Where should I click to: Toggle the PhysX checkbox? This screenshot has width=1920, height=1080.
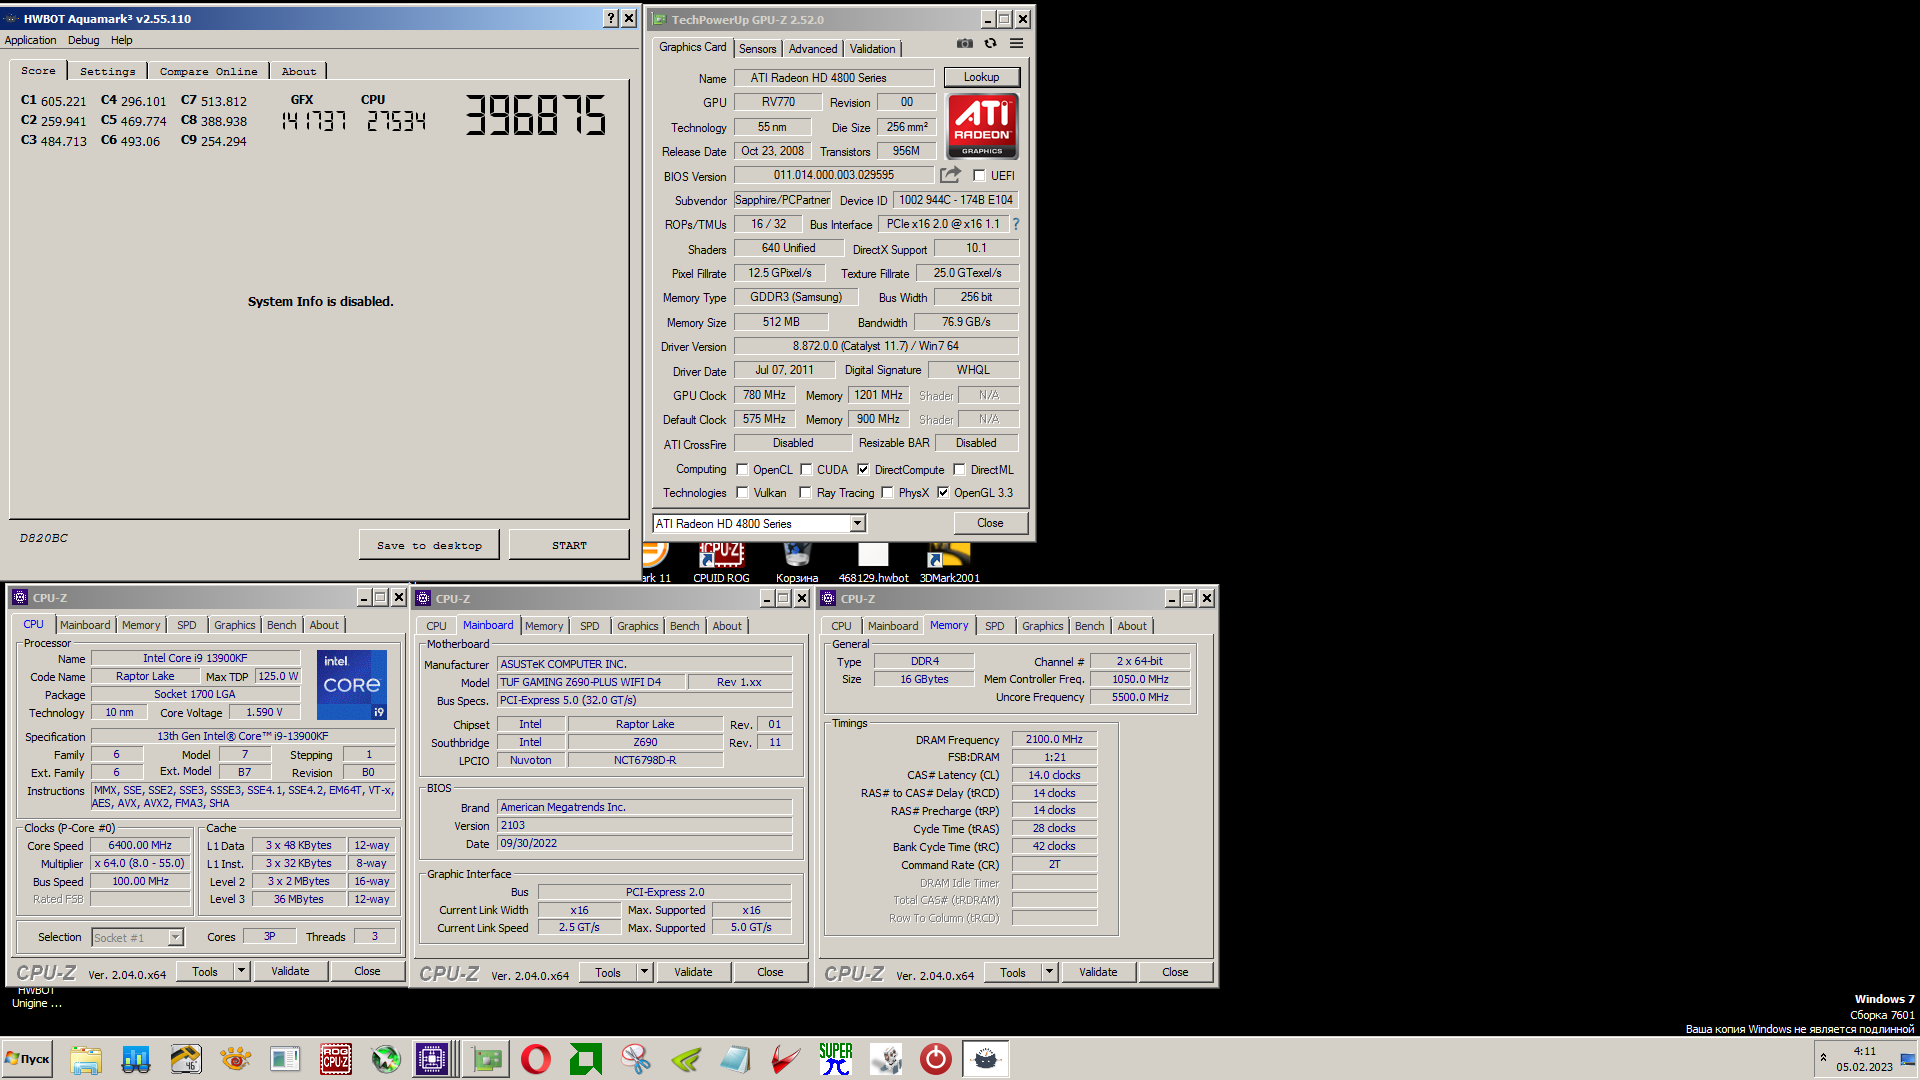click(887, 492)
